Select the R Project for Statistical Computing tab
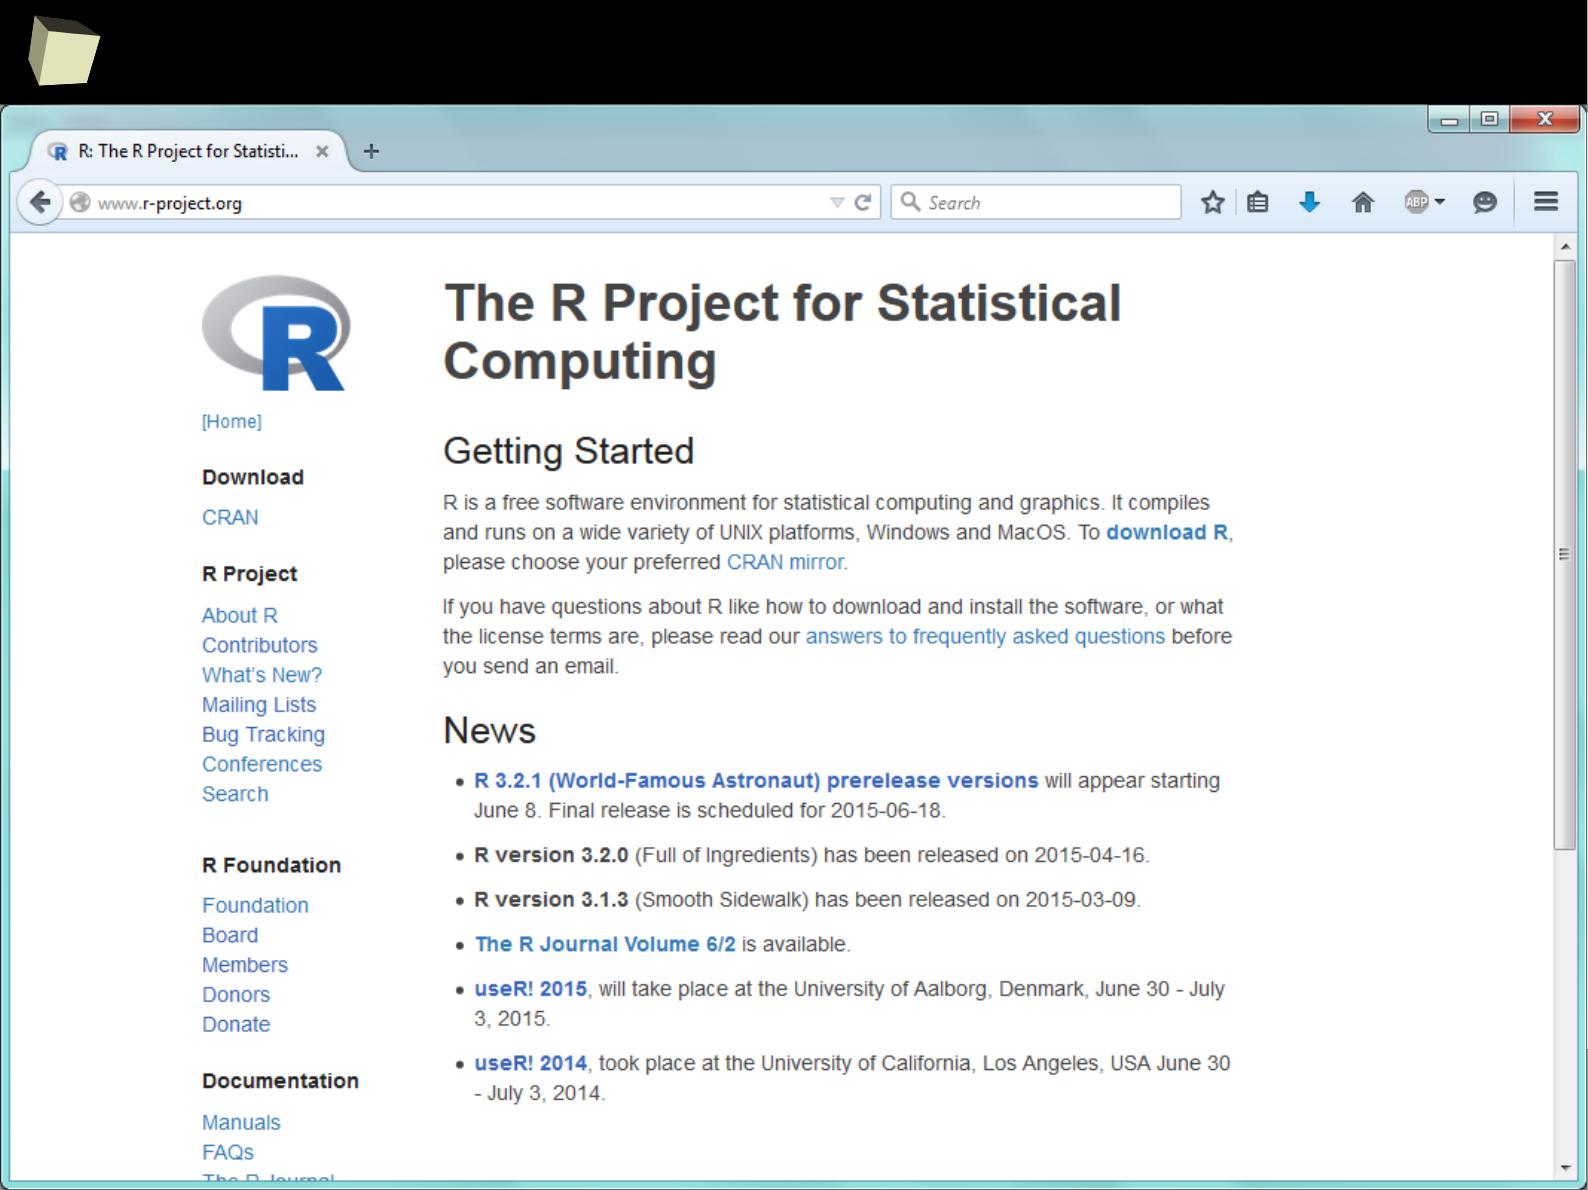This screenshot has width=1588, height=1190. click(188, 151)
